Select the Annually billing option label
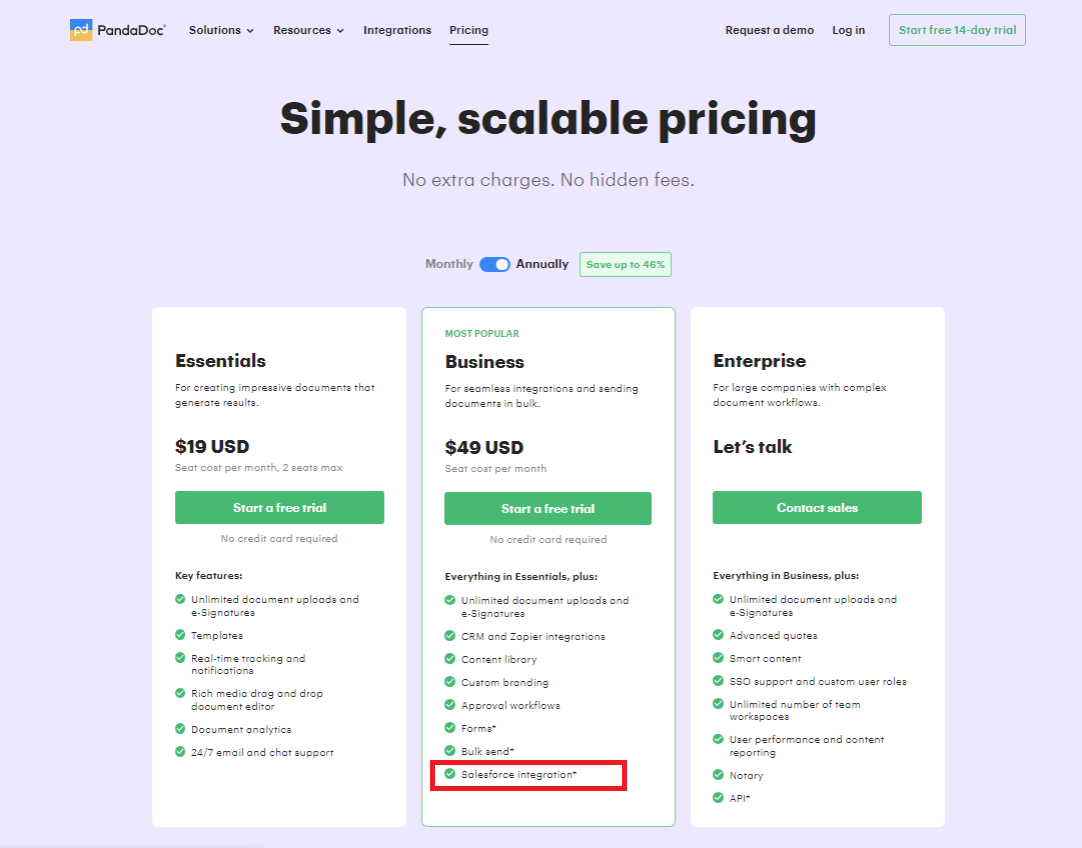The height and width of the screenshot is (848, 1082). tap(542, 264)
